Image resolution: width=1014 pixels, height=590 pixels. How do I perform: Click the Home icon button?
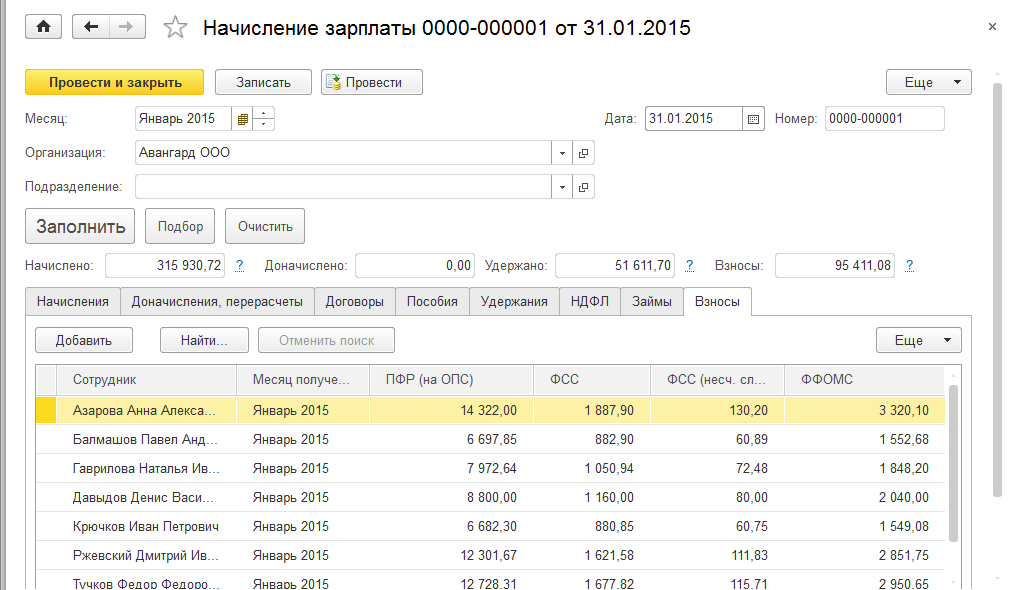click(x=43, y=27)
